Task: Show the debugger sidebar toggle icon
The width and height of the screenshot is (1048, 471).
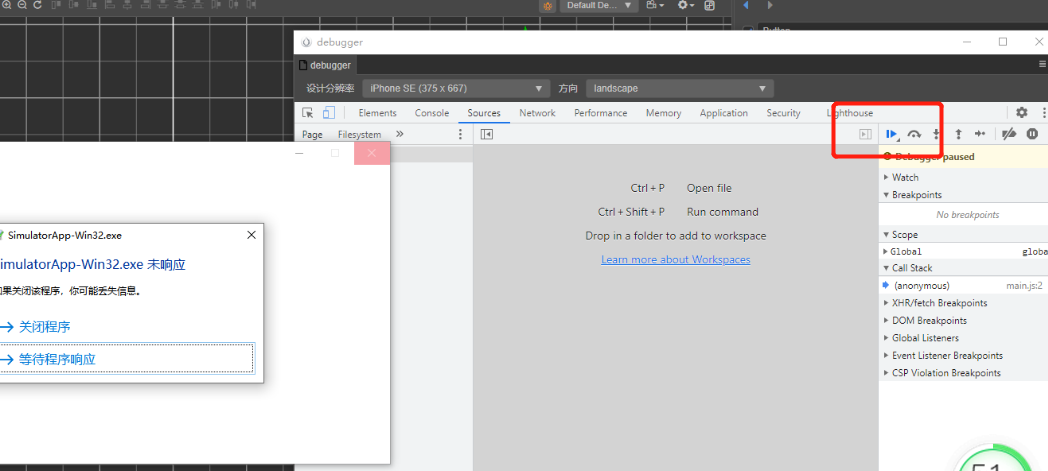Action: tap(866, 134)
